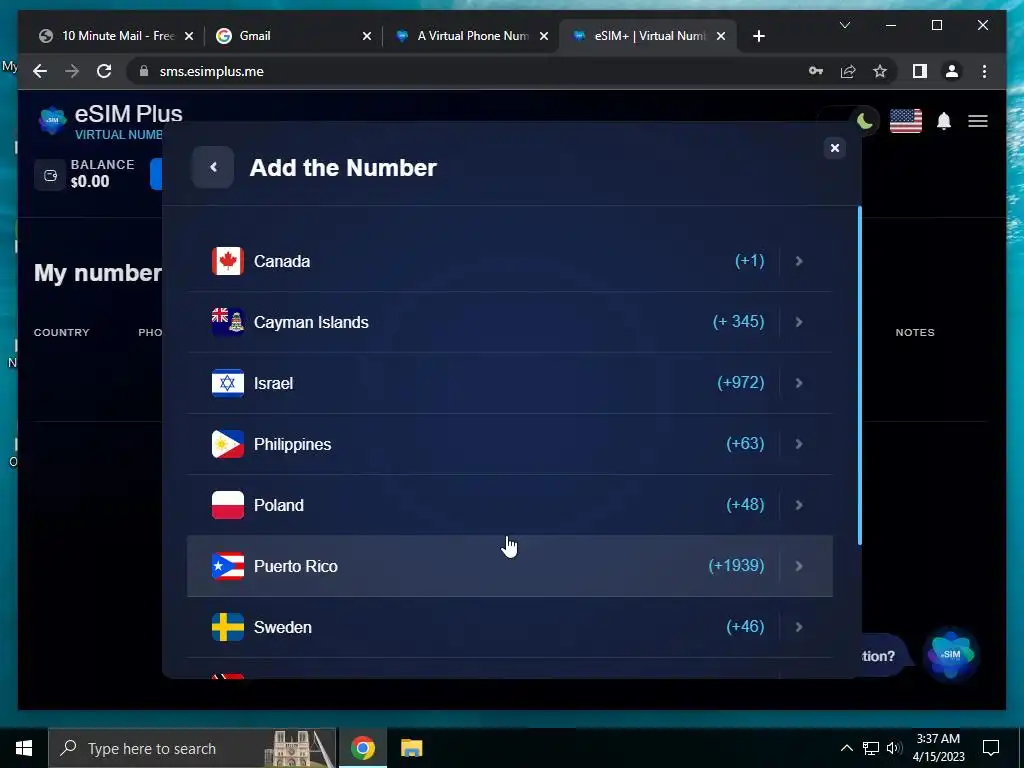The image size is (1024, 768).
Task: Click the (+46) dial code
Action: [x=745, y=627]
